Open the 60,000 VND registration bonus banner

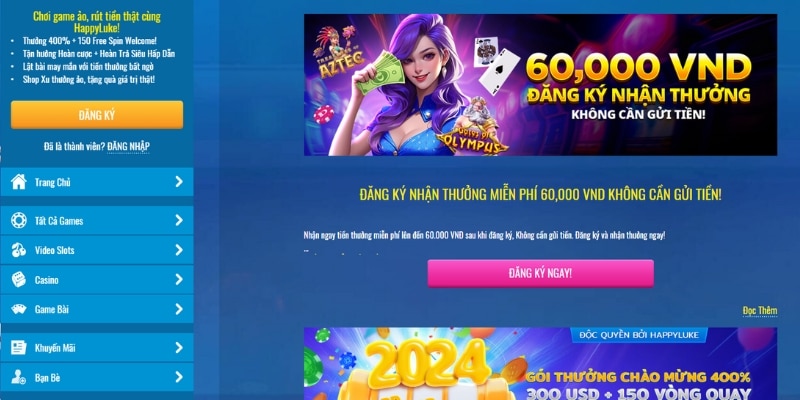[540, 85]
